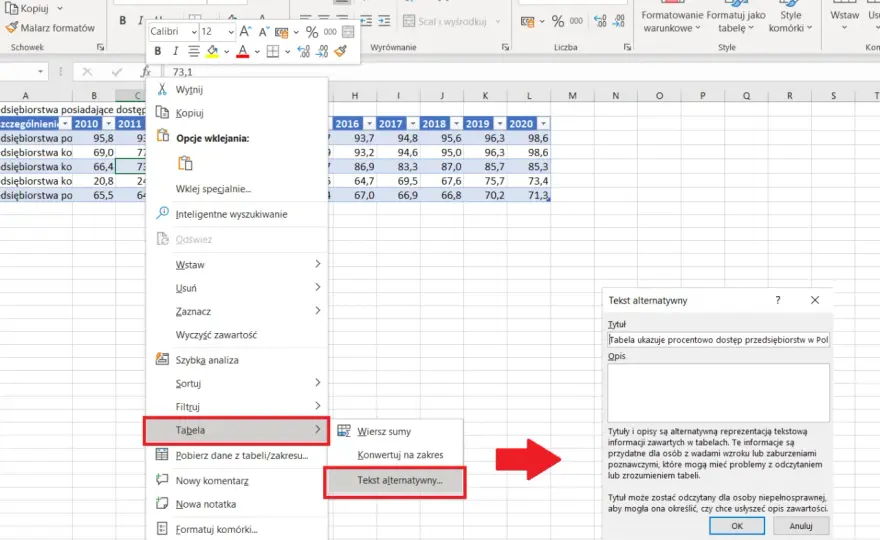Apply percent style from mini toolbar
Viewport: 880px width, 540px height.
[311, 32]
